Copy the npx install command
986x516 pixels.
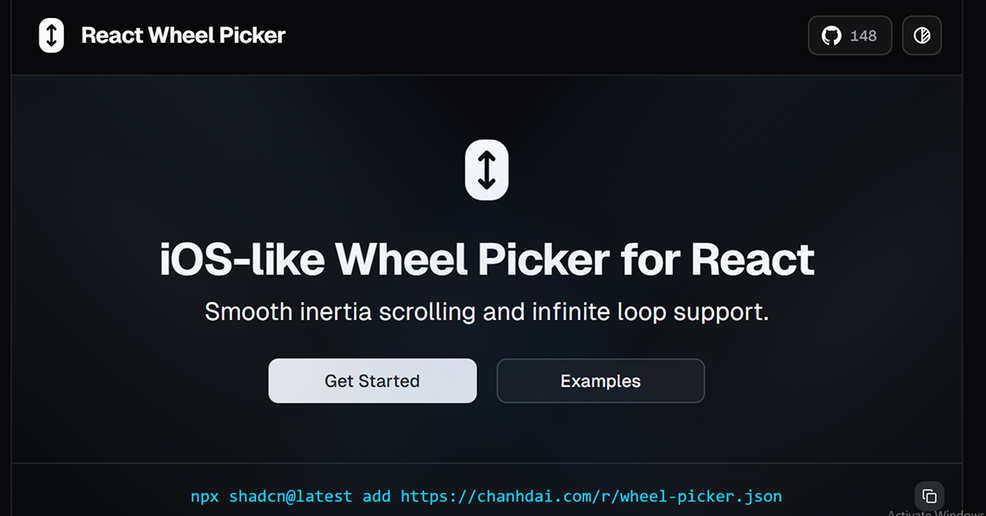click(929, 496)
